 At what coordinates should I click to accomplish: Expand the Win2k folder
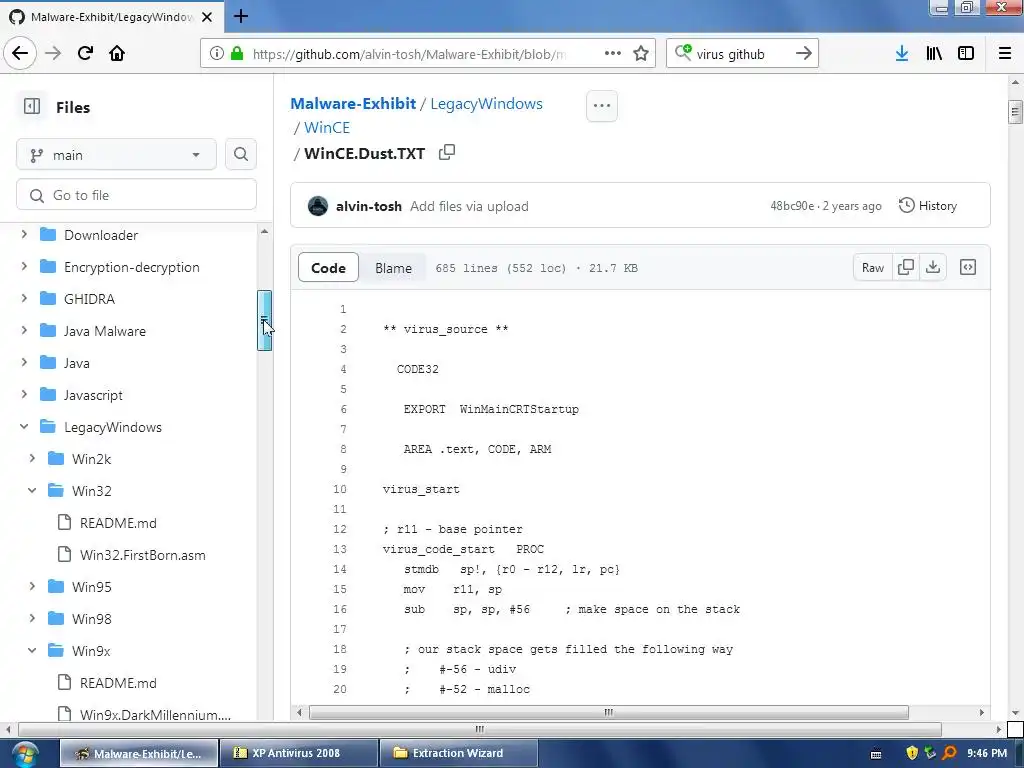(x=32, y=458)
